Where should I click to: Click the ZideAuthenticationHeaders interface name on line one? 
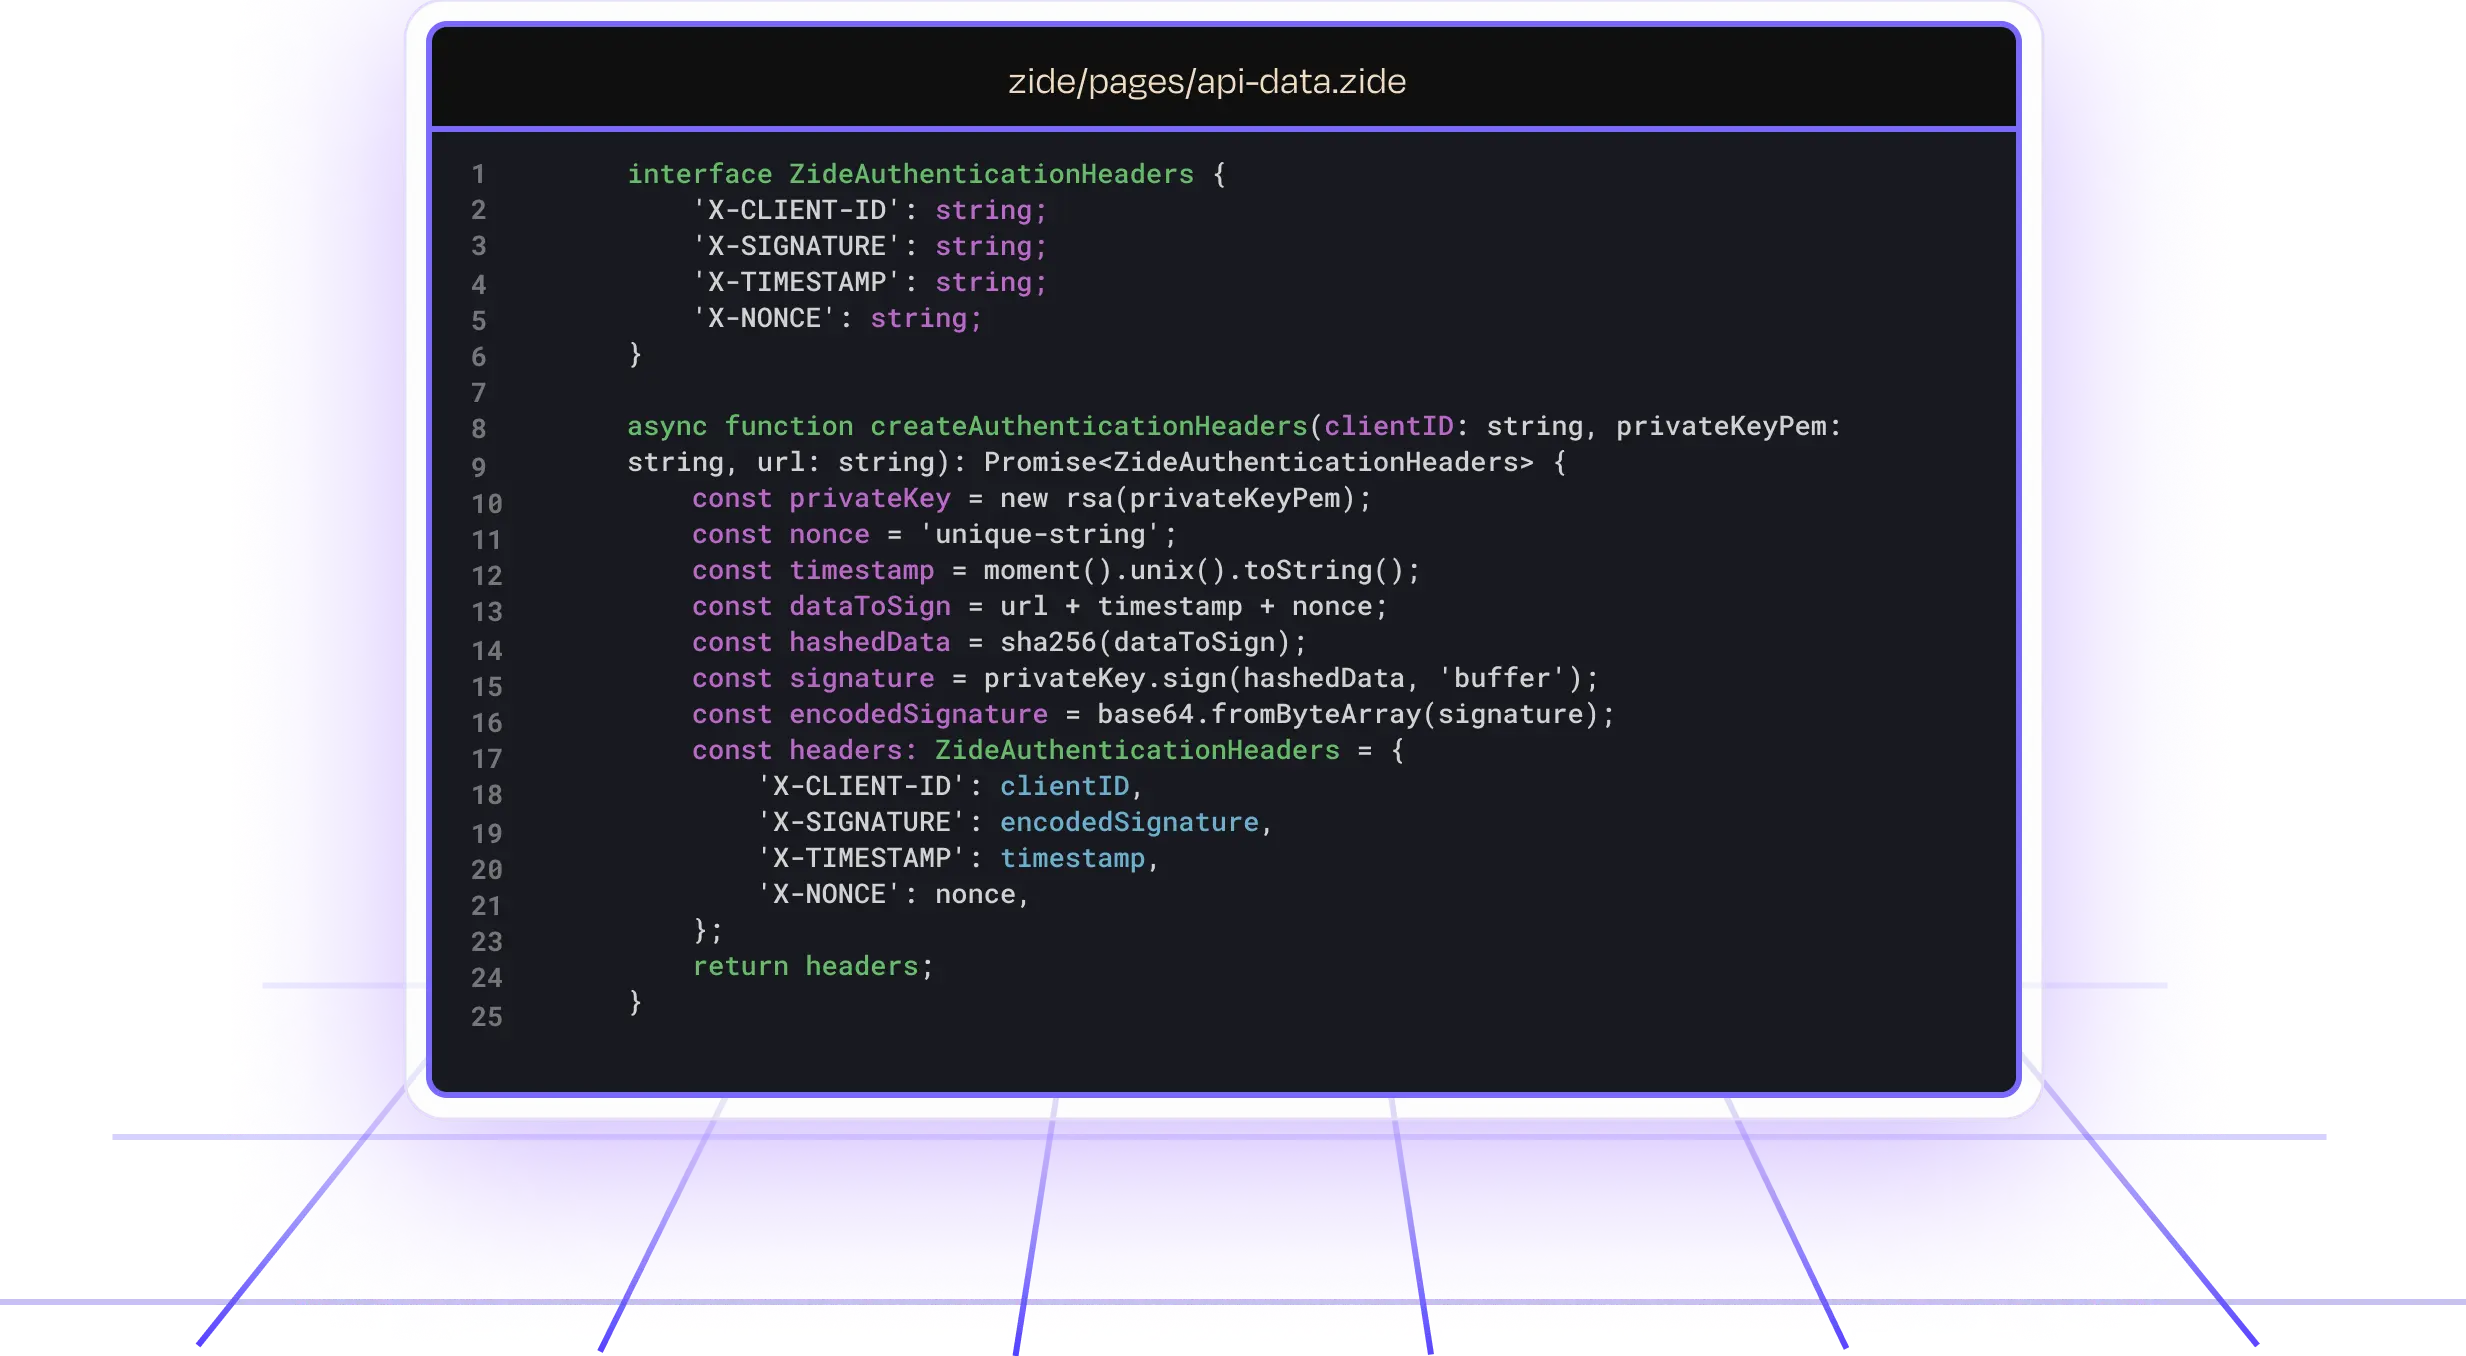tap(991, 174)
